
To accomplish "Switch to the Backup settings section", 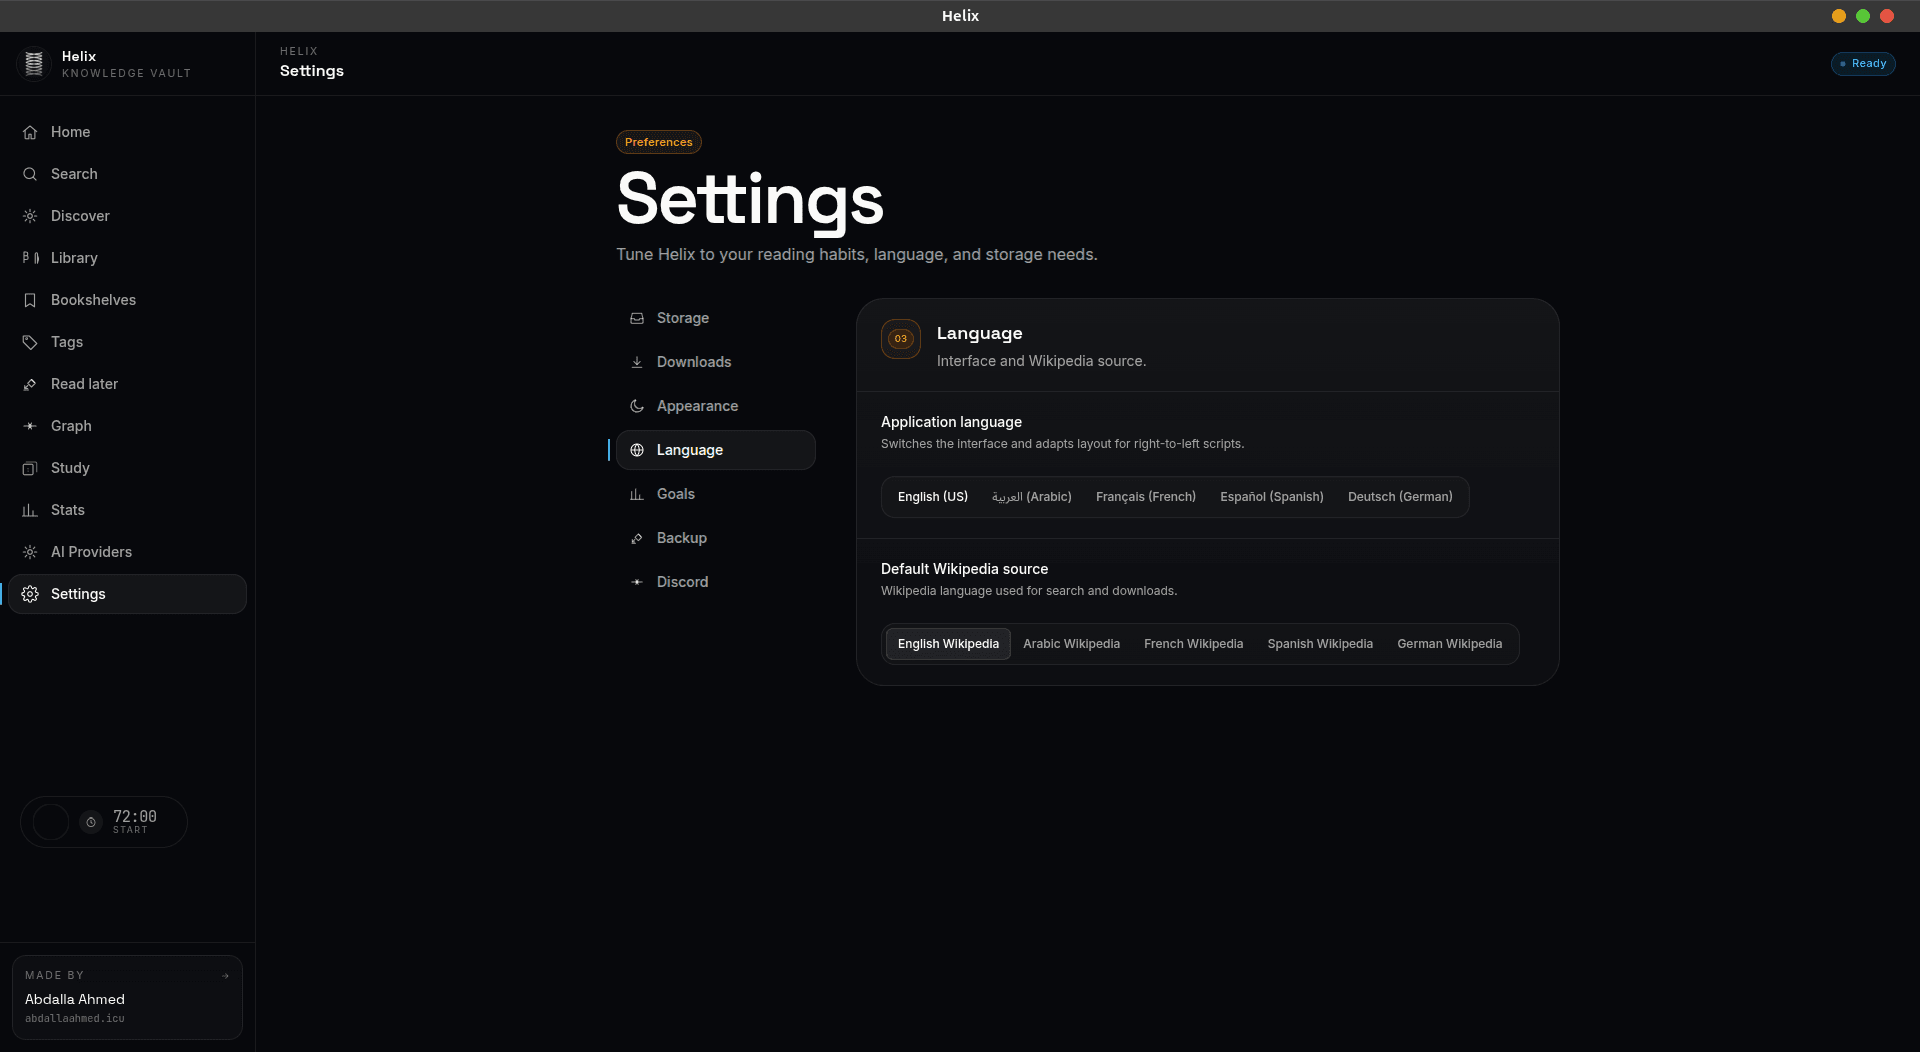I will pyautogui.click(x=716, y=538).
